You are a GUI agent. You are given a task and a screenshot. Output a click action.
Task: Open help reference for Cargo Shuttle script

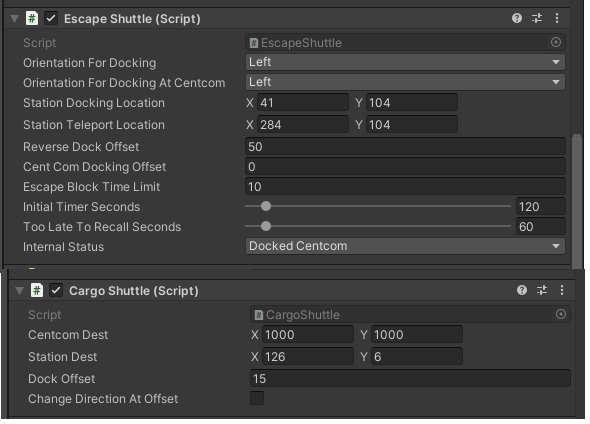click(x=522, y=290)
